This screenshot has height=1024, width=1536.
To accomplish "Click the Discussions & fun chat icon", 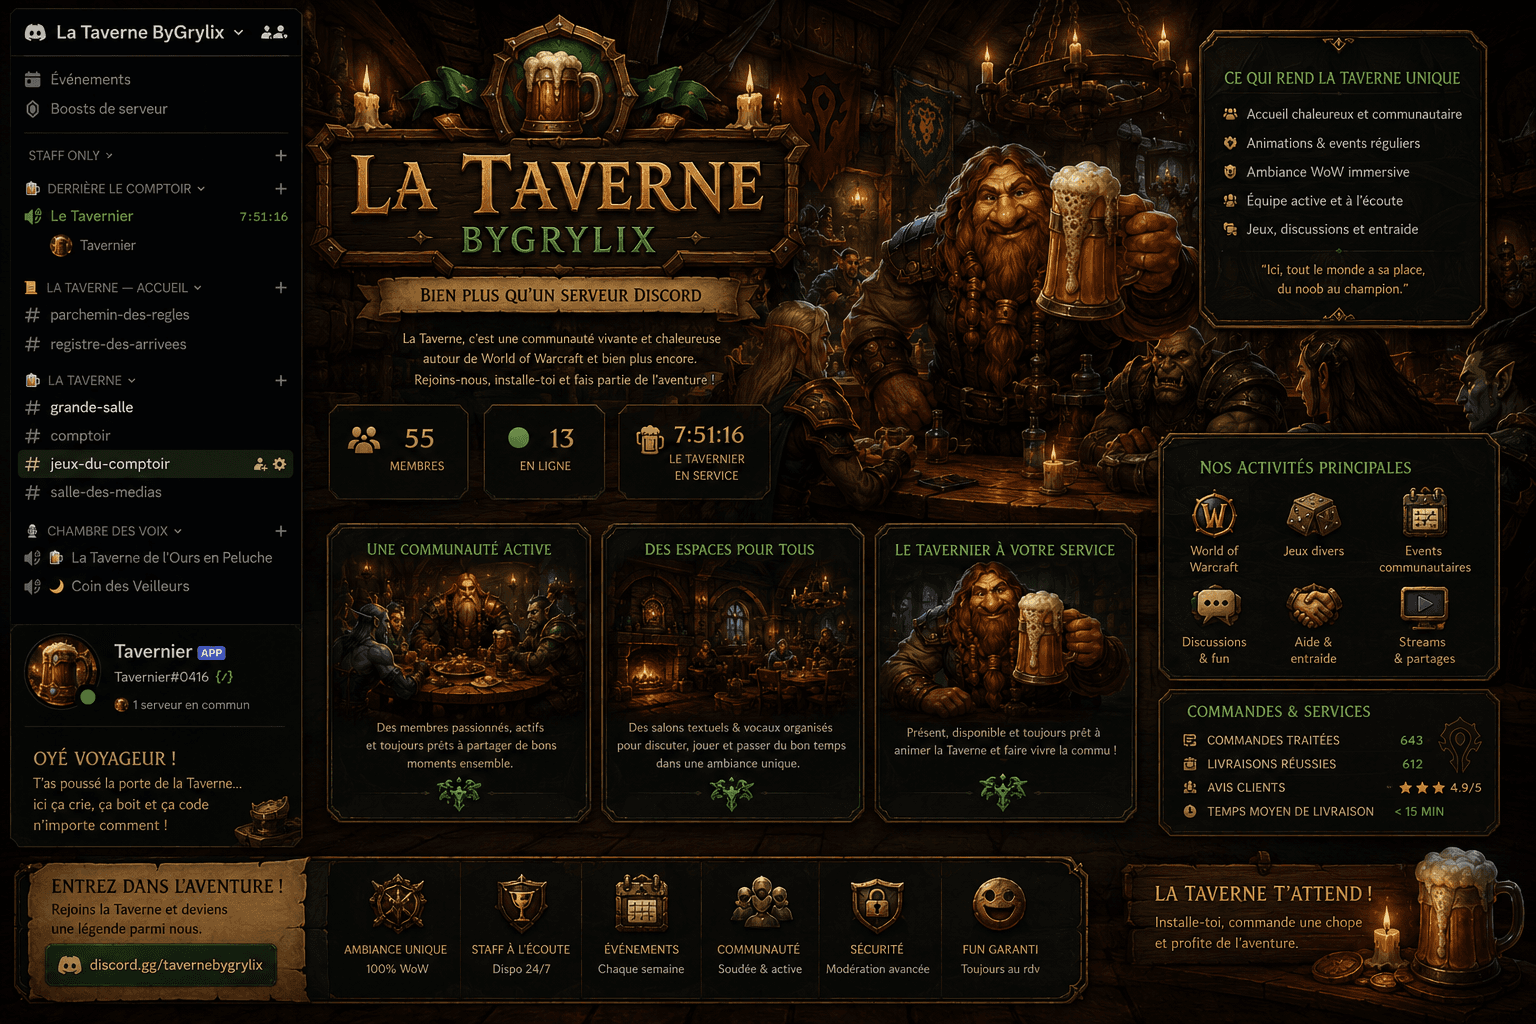I will click(1215, 606).
